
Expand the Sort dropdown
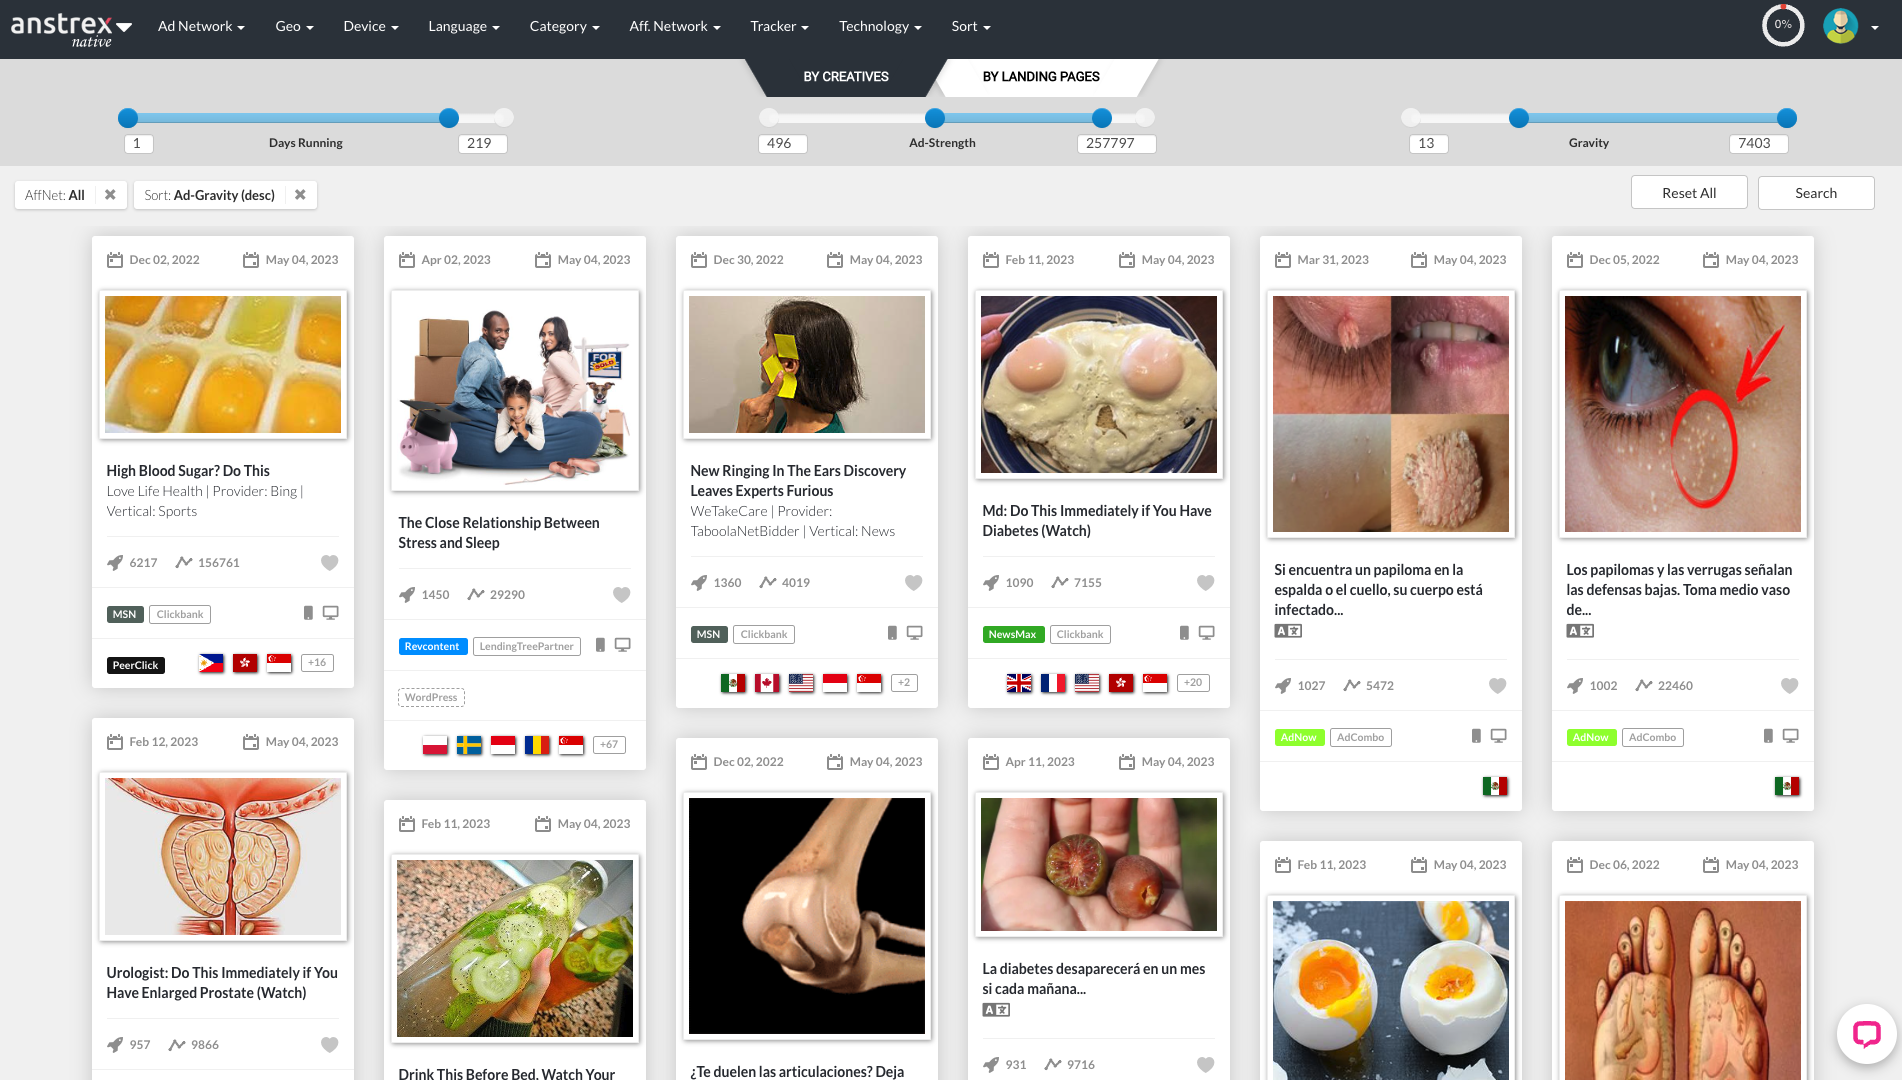coord(970,27)
